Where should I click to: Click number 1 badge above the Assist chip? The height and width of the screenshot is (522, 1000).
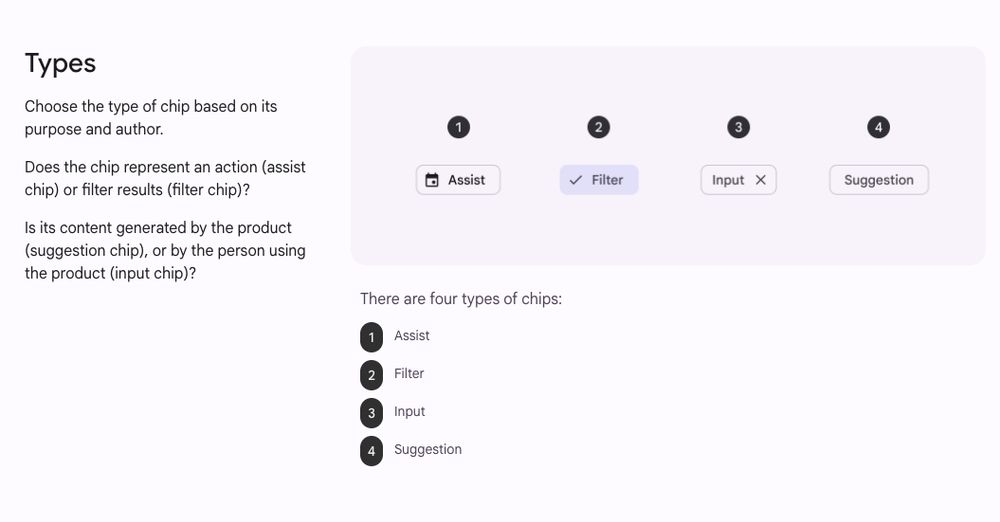pos(459,127)
